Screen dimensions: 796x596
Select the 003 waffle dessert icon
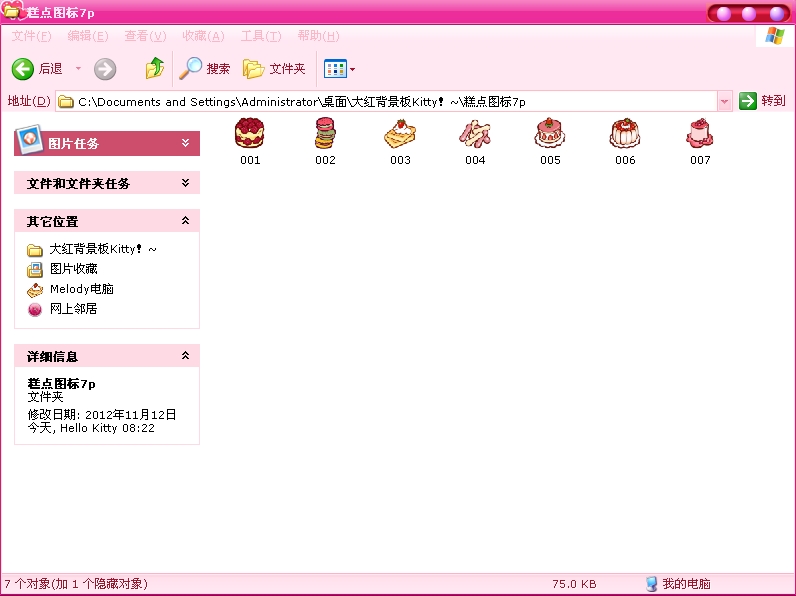click(400, 134)
